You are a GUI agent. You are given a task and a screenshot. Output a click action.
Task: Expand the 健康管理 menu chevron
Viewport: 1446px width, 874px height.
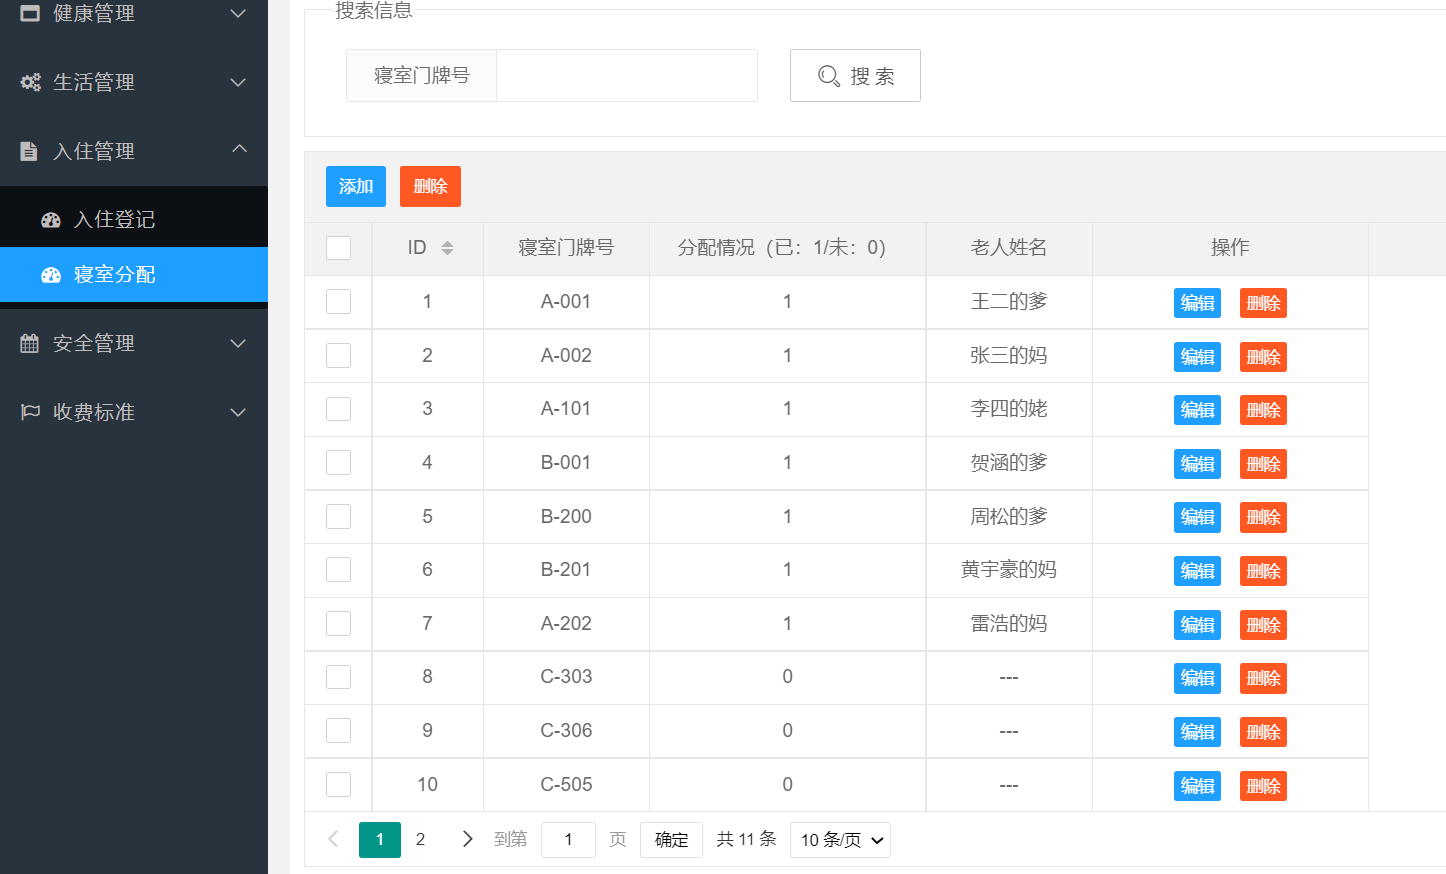238,13
